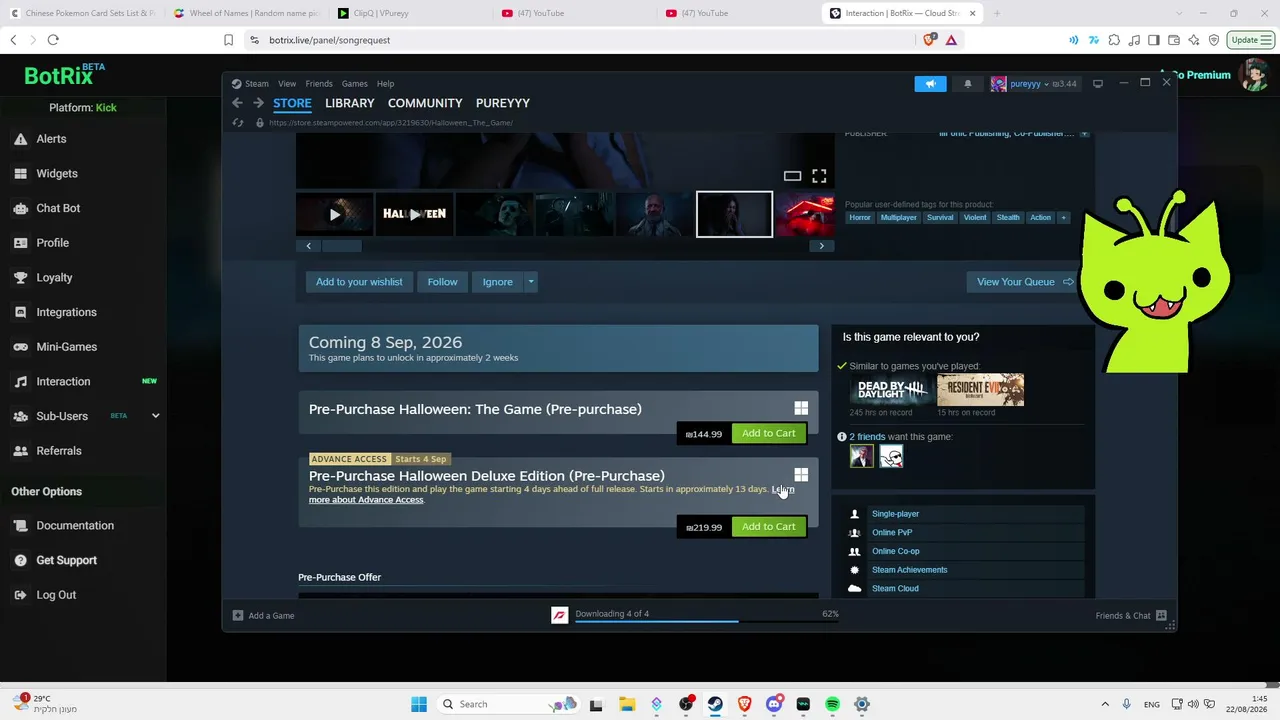Click the Stealth tag
1280x720 pixels.
1008,217
